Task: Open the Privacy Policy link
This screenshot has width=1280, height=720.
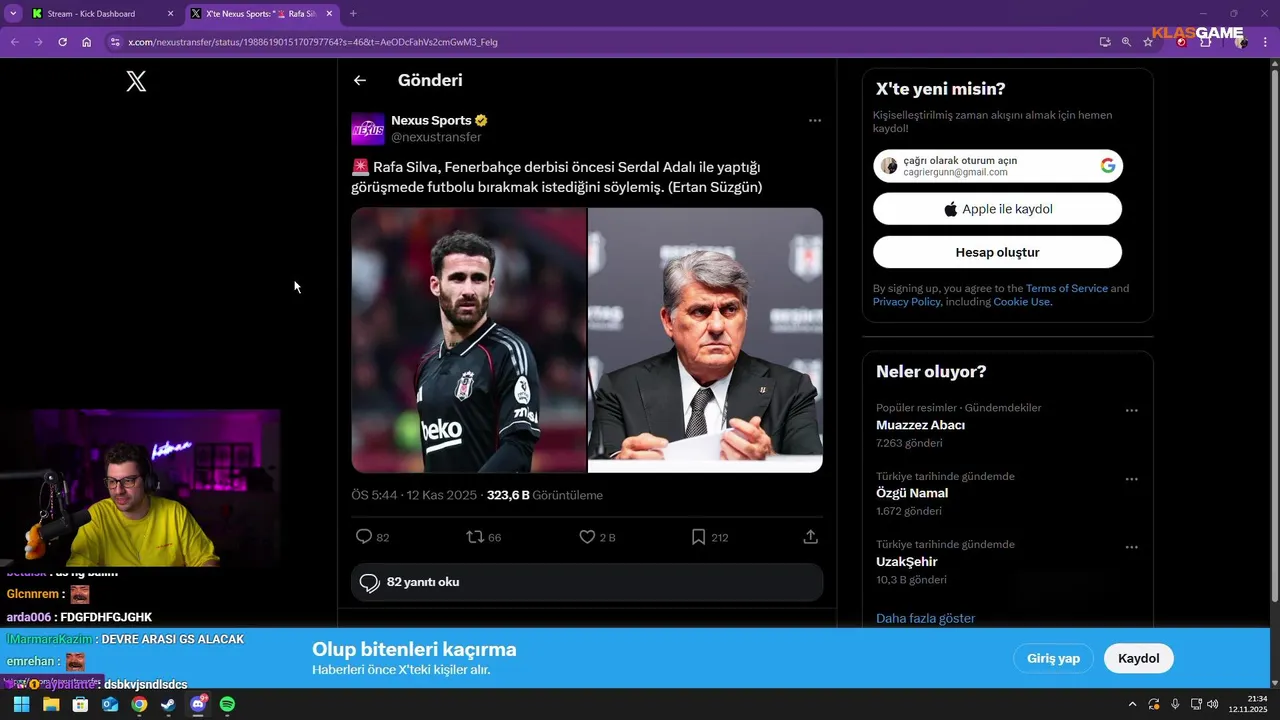Action: click(906, 302)
